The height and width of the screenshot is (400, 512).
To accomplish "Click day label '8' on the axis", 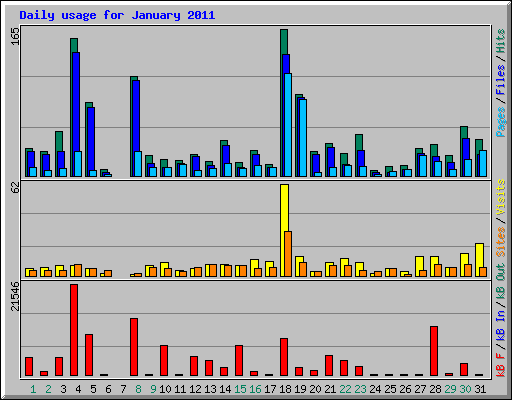I will 138,389.
